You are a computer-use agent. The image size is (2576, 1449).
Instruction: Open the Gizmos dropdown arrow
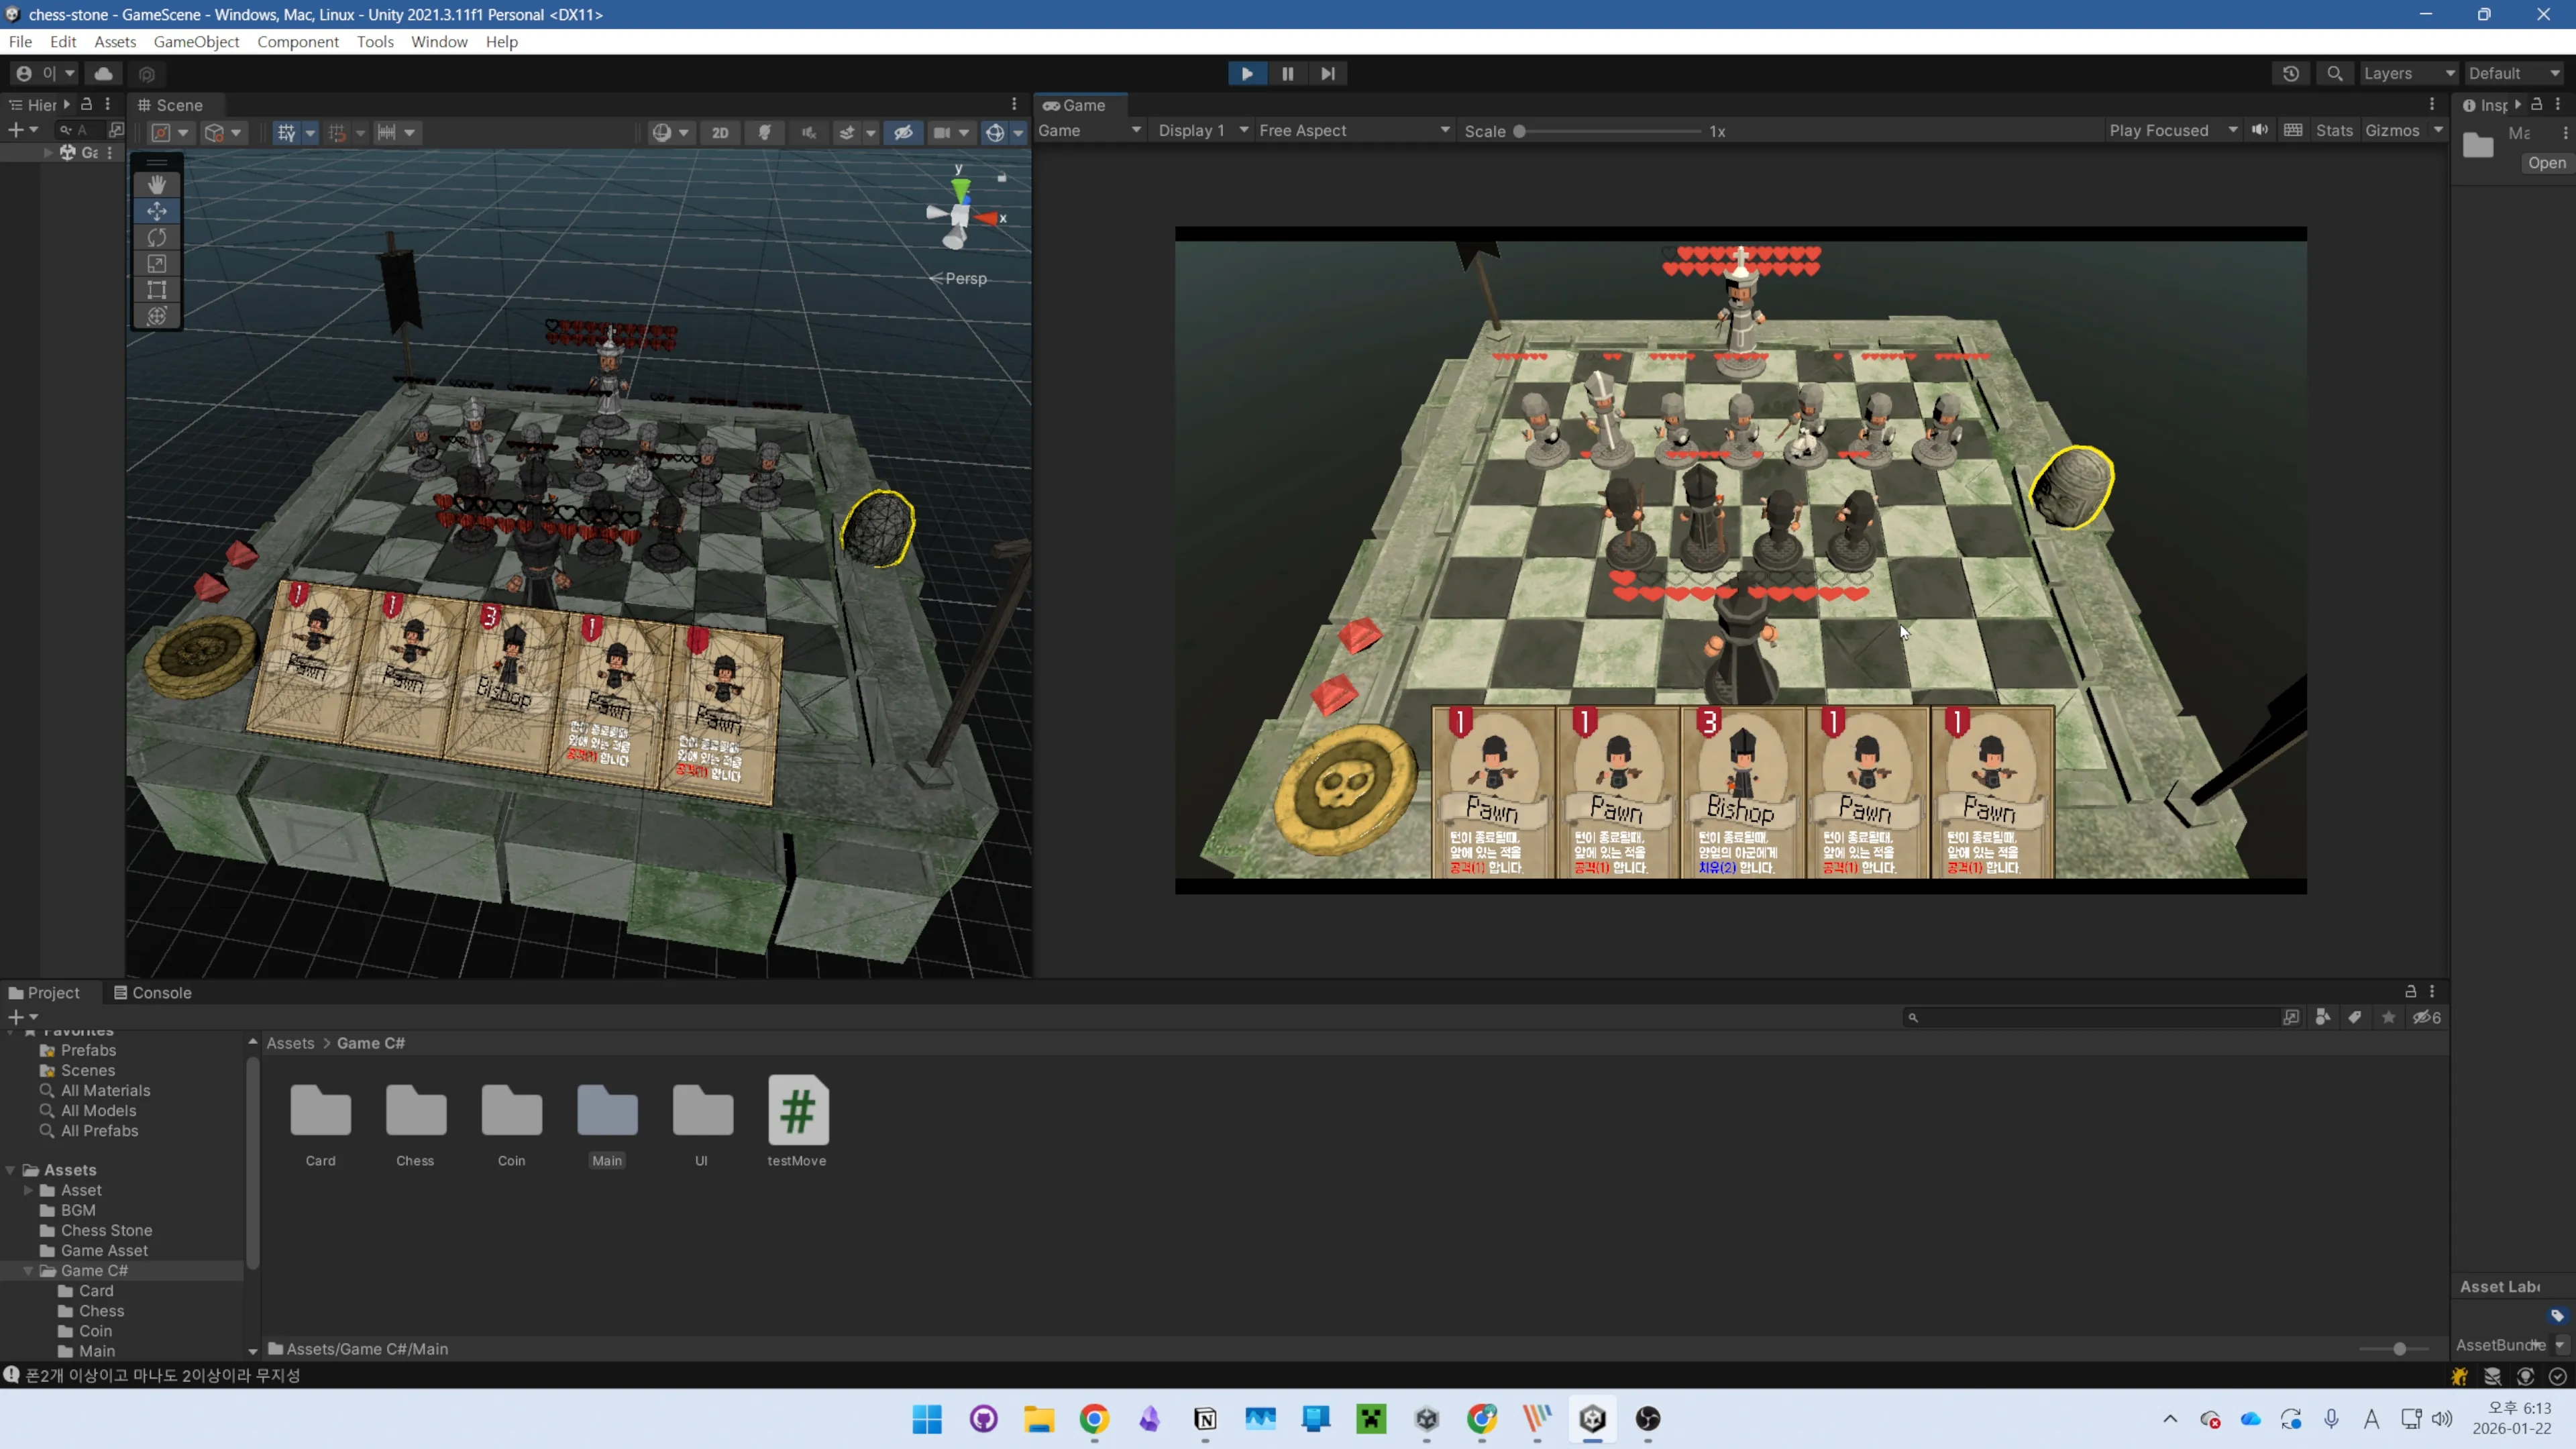click(x=2438, y=130)
